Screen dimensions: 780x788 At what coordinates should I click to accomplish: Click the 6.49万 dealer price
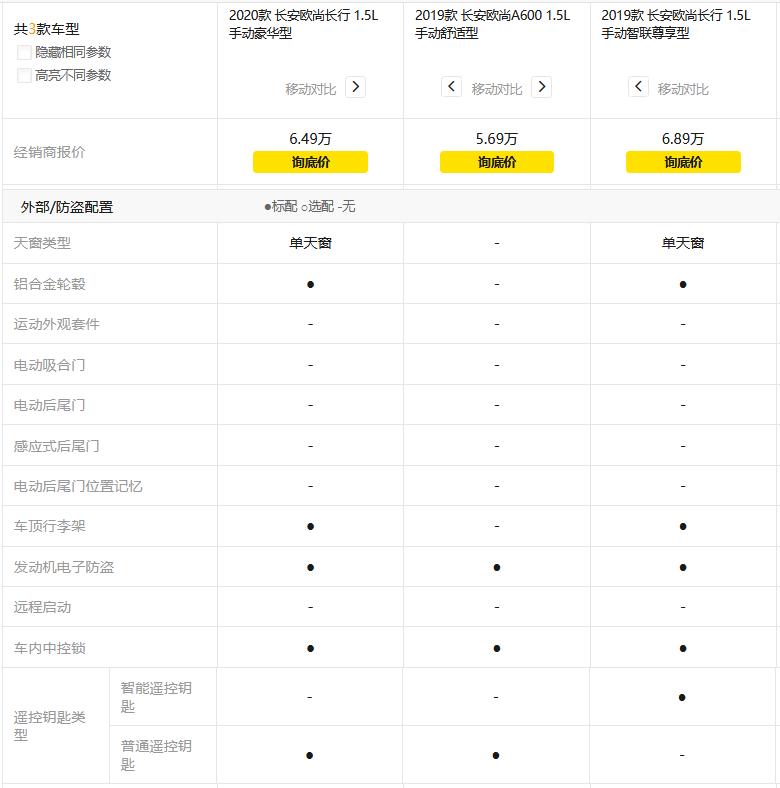[x=310, y=139]
